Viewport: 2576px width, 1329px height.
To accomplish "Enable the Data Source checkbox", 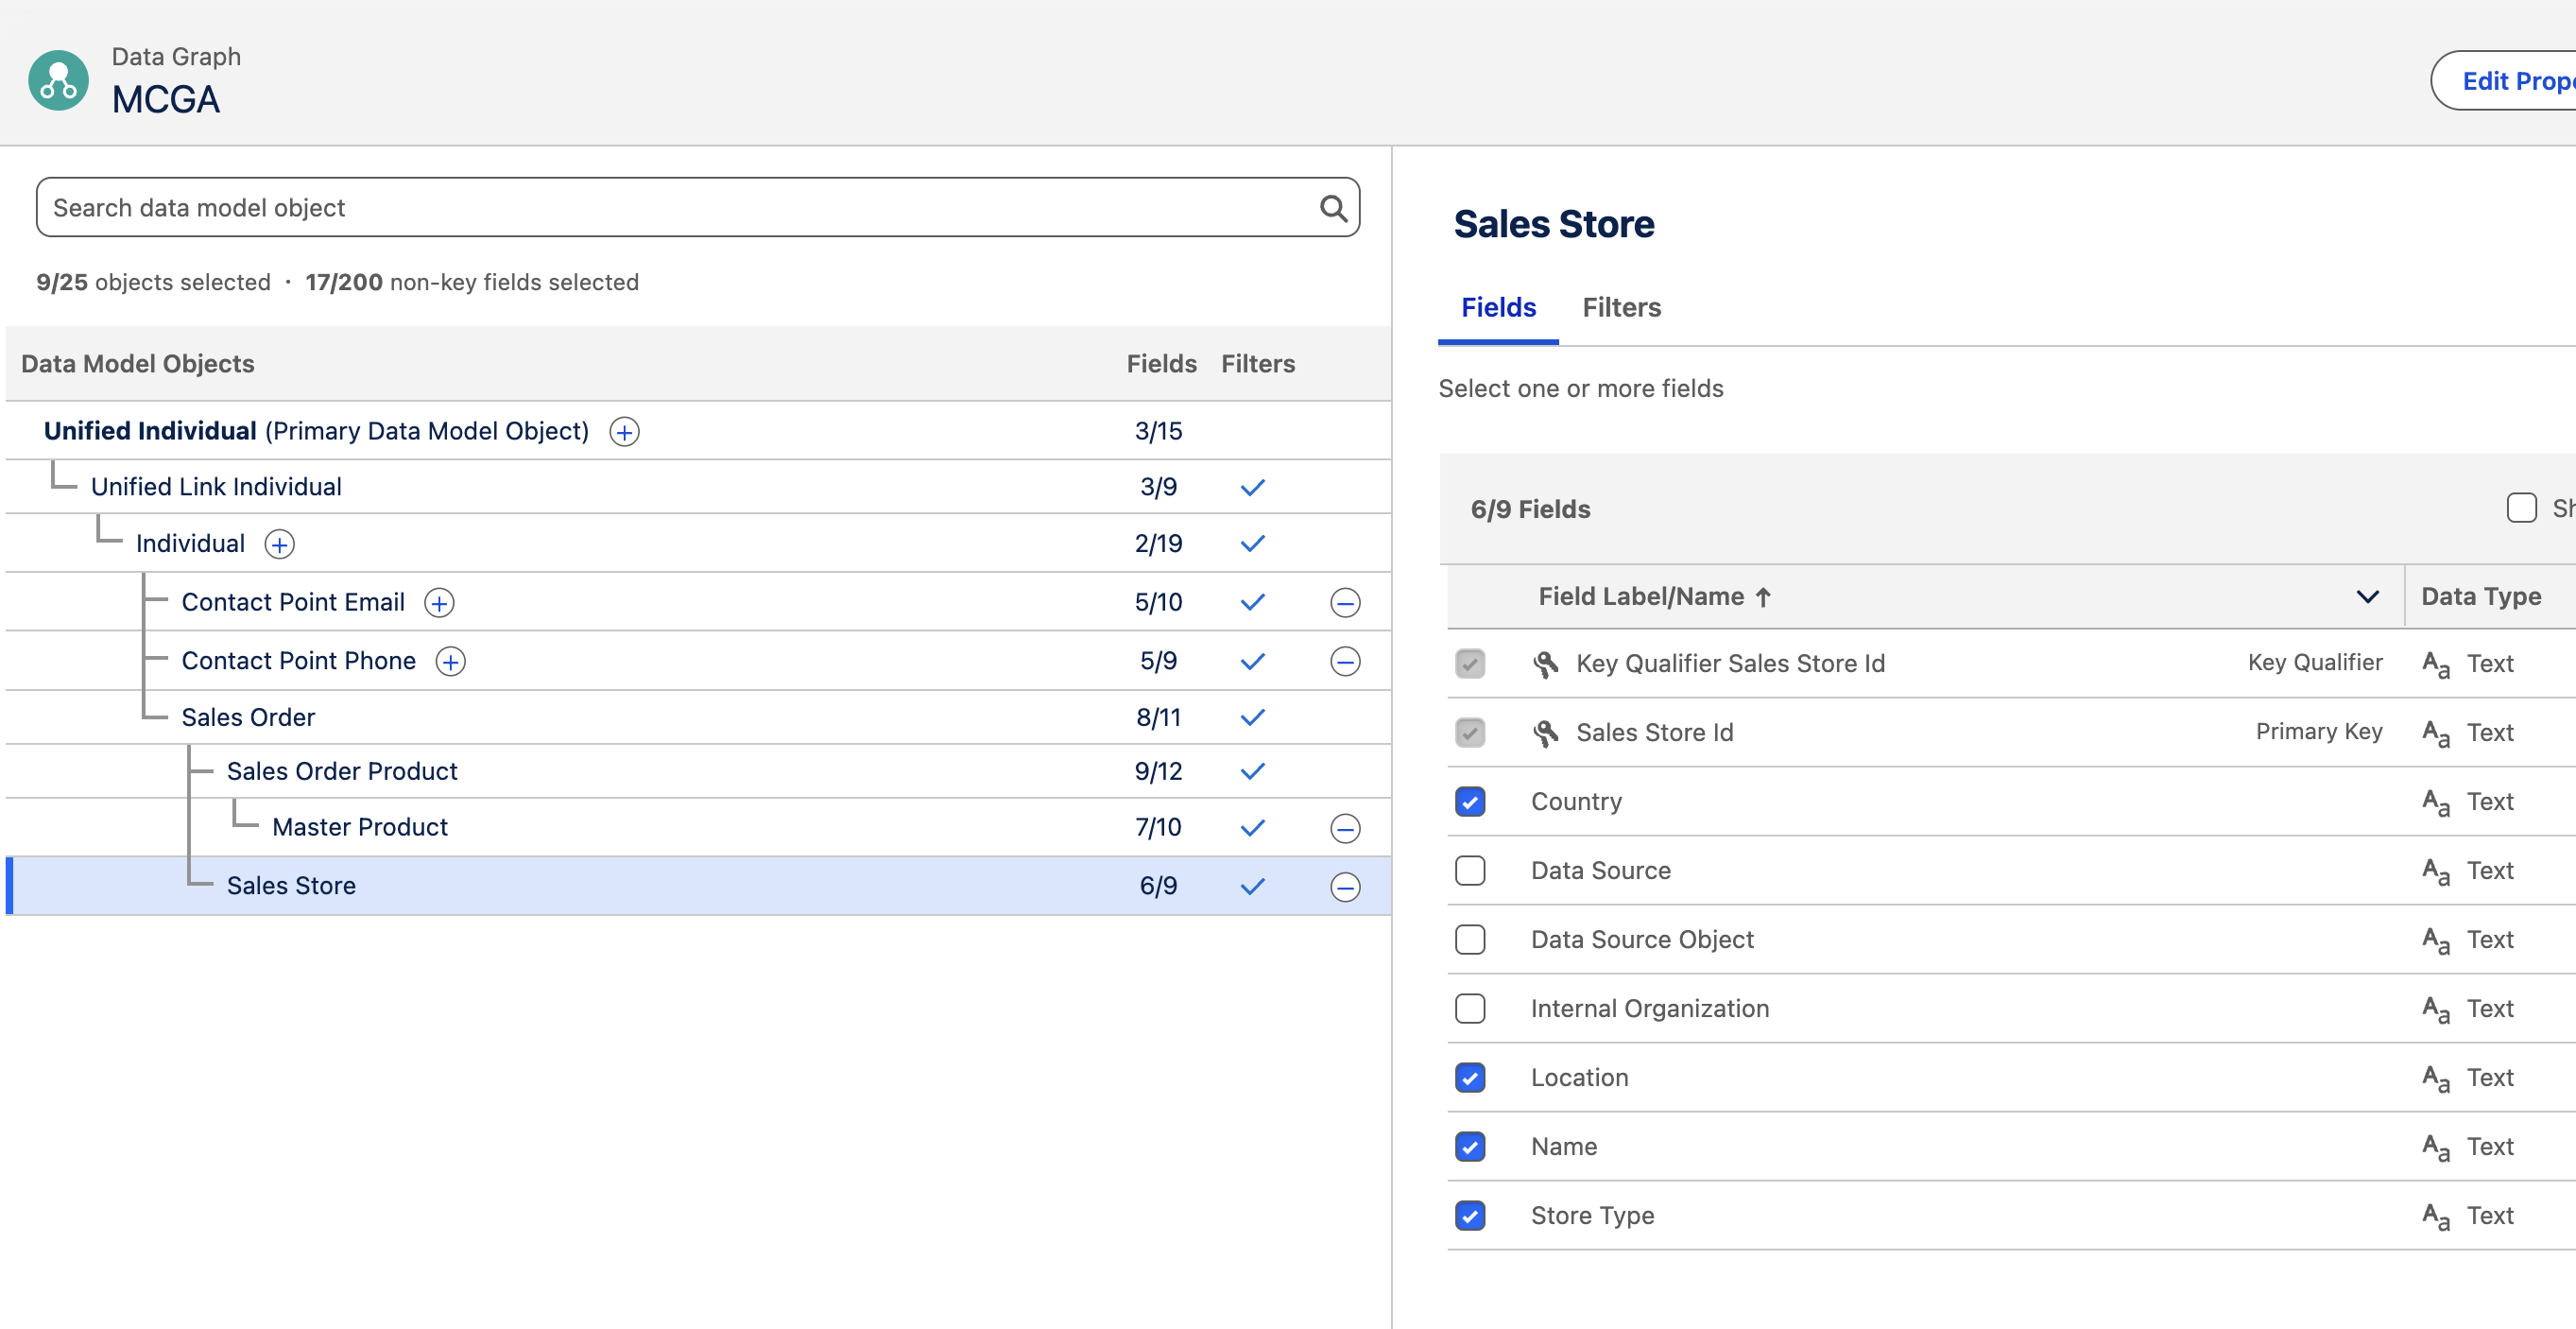I will tap(1470, 870).
